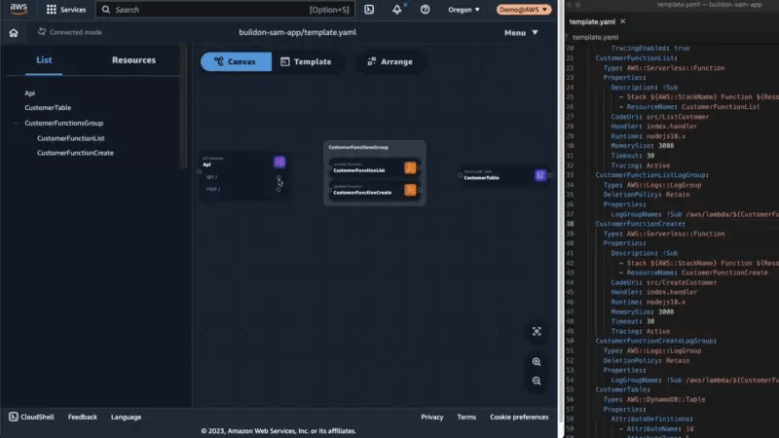
Task: Select the template.yaml editor tab
Action: pos(592,21)
